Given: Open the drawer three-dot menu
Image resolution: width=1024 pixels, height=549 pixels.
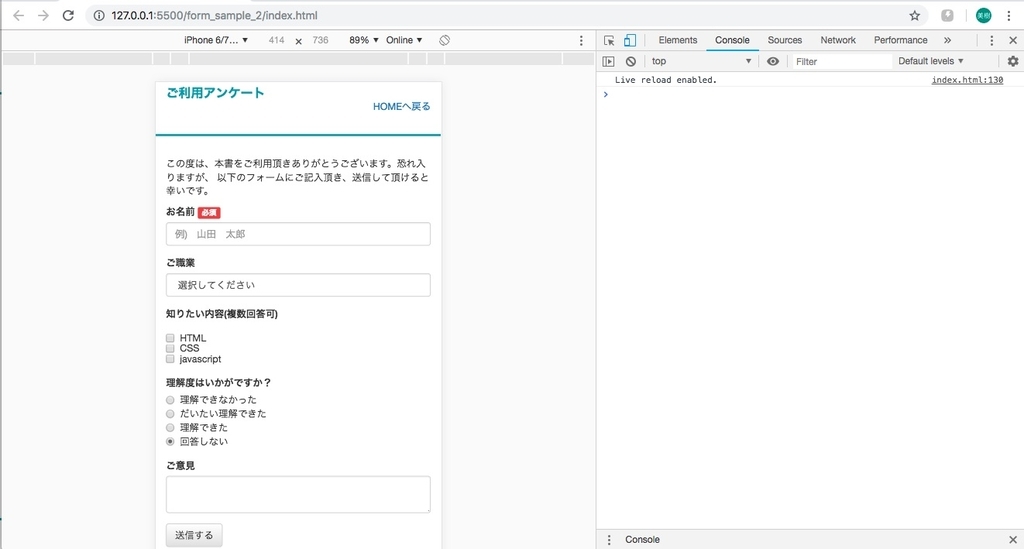Looking at the screenshot, I should pyautogui.click(x=609, y=540).
